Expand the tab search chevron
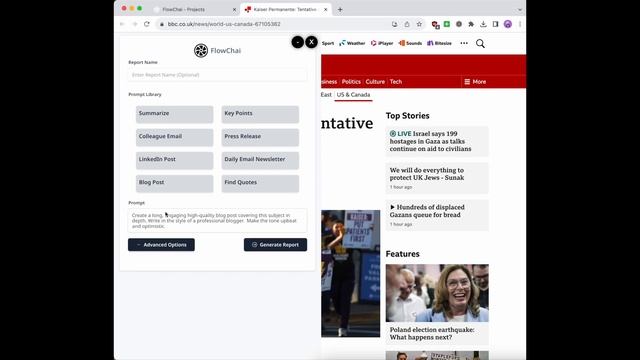The image size is (640, 360). click(x=520, y=9)
